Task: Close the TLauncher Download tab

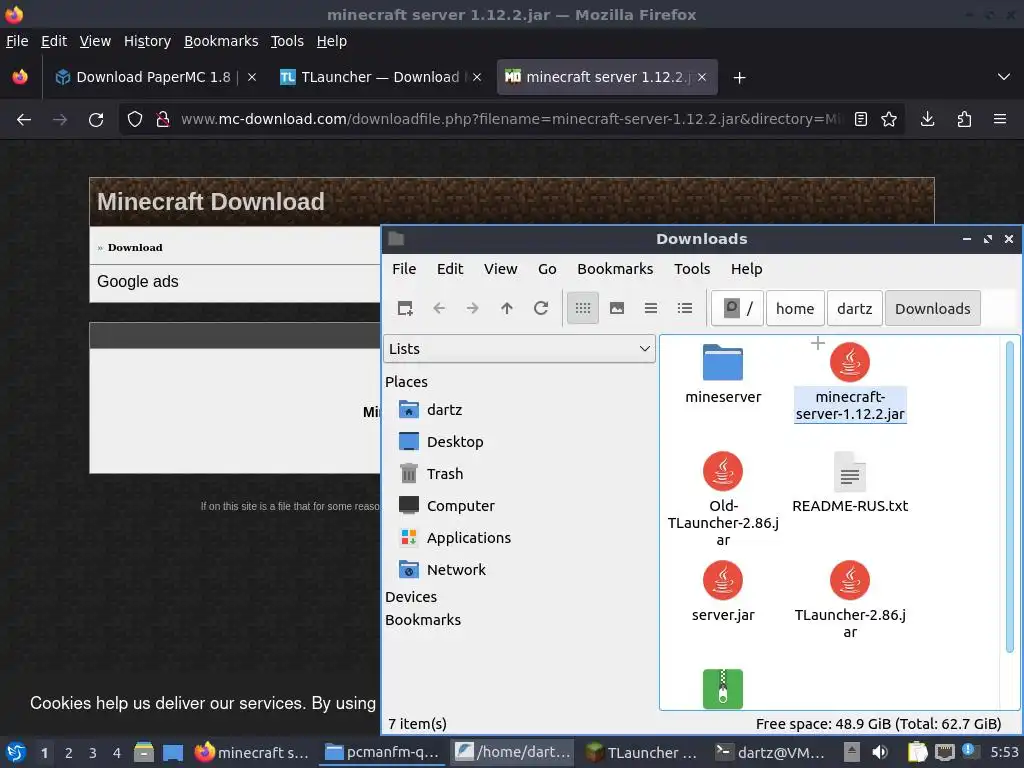Action: tap(477, 77)
